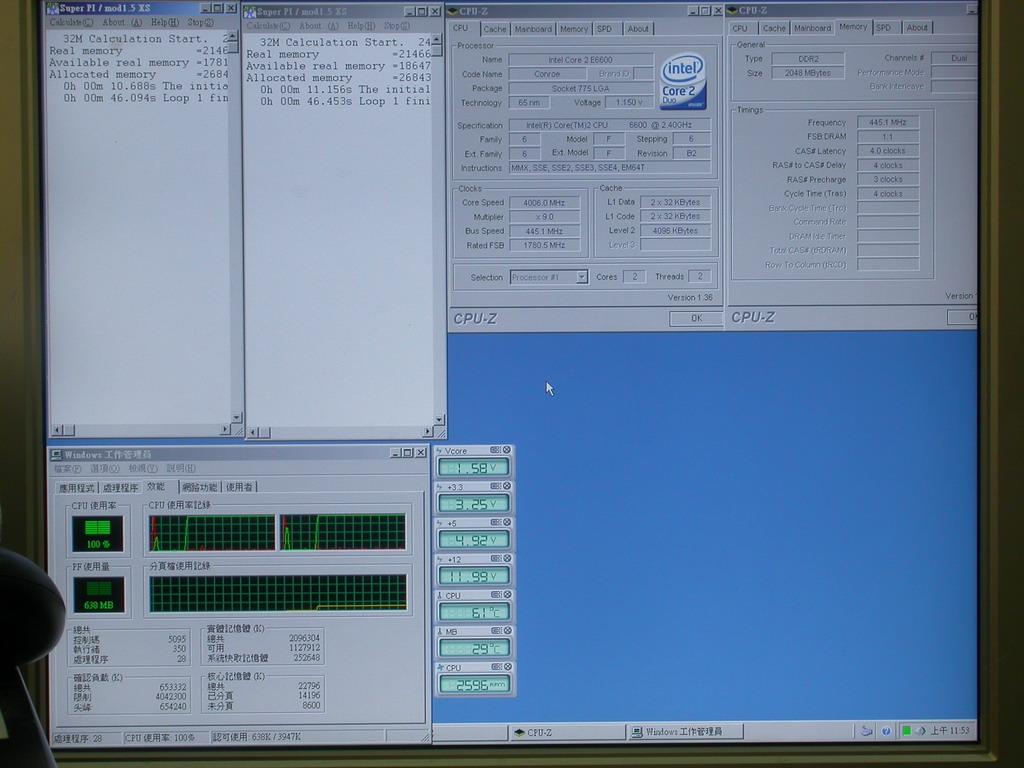This screenshot has height=768, width=1024.
Task: Close the MB temperature sensor panel
Action: point(507,631)
